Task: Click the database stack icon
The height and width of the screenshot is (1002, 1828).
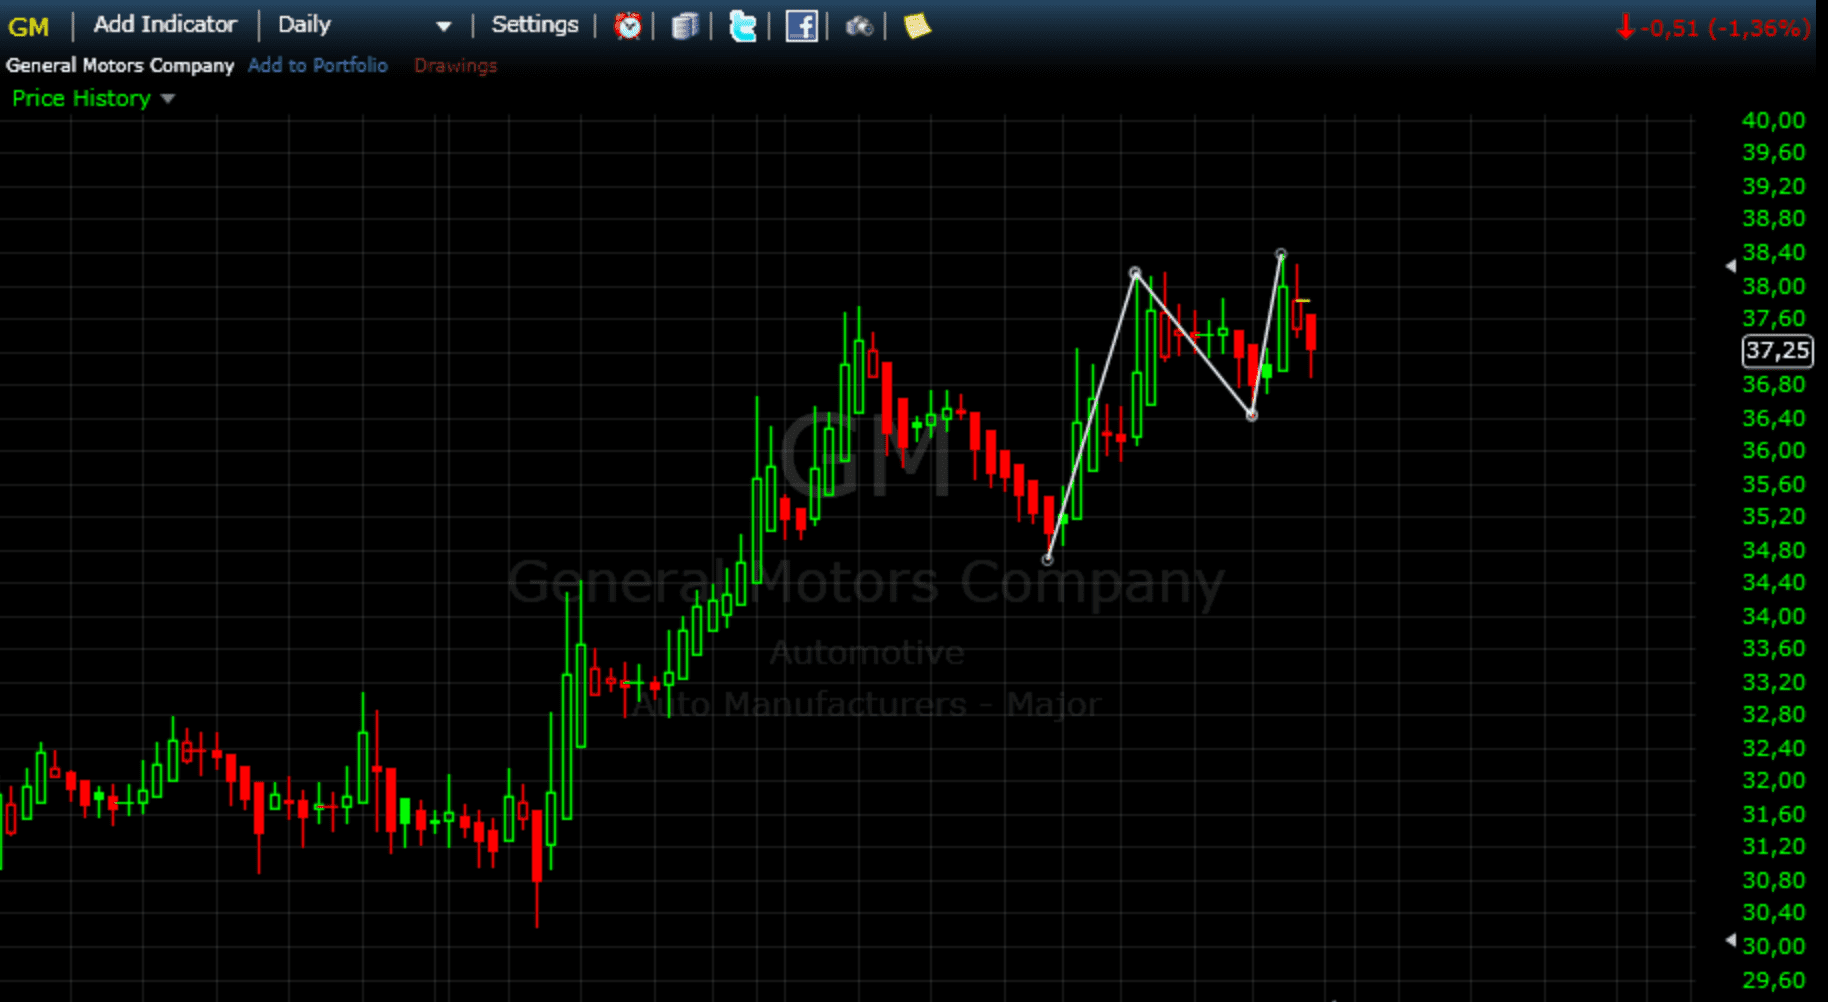Action: point(685,26)
